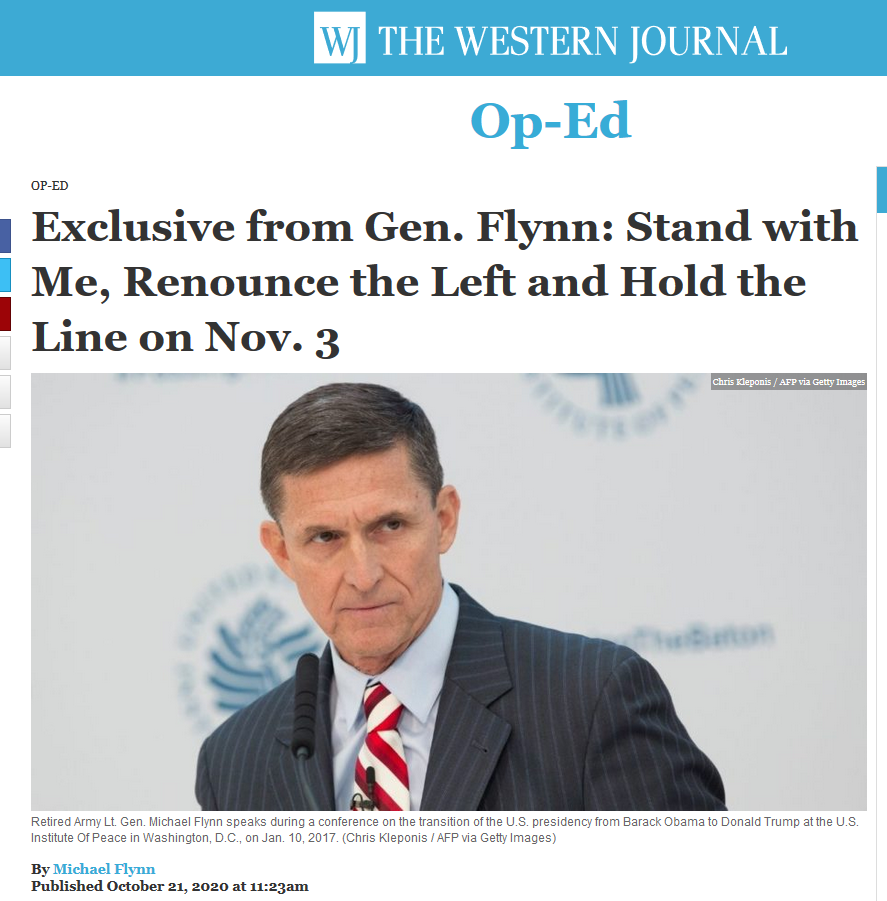Screen dimensions: 887x901
Task: Click the middle grey share button
Action: (x=5, y=392)
